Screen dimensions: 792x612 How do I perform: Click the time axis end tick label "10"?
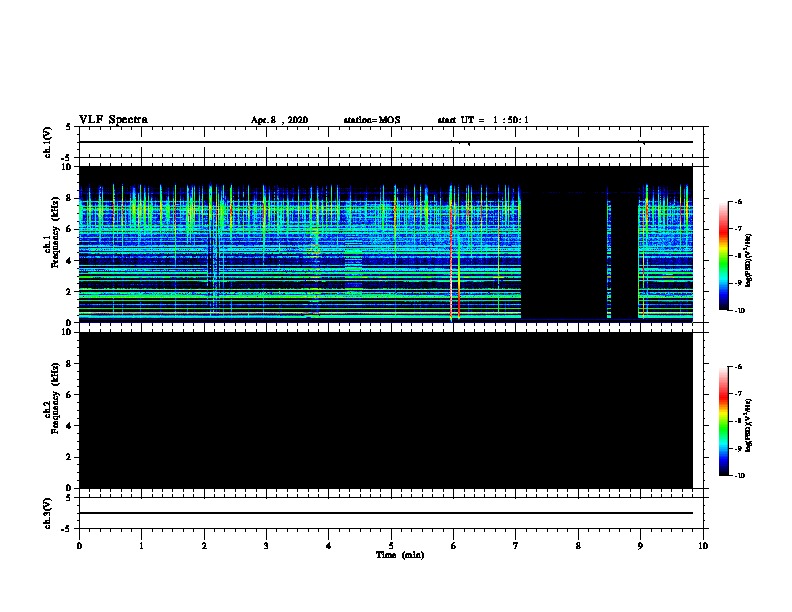(703, 546)
